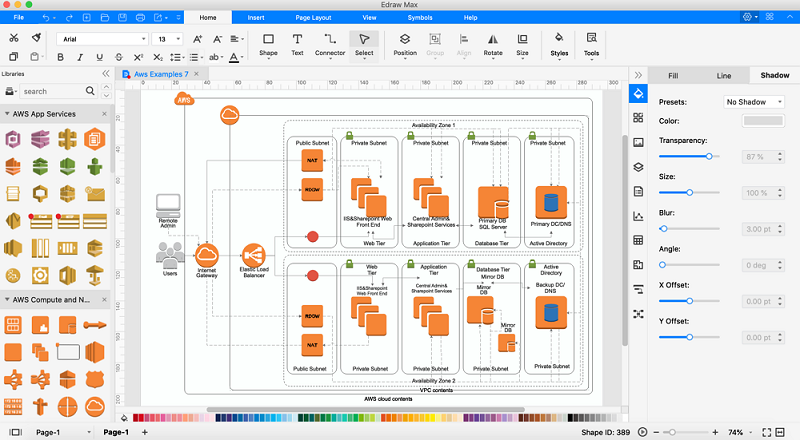Add a new page with plus button

[x=144, y=432]
